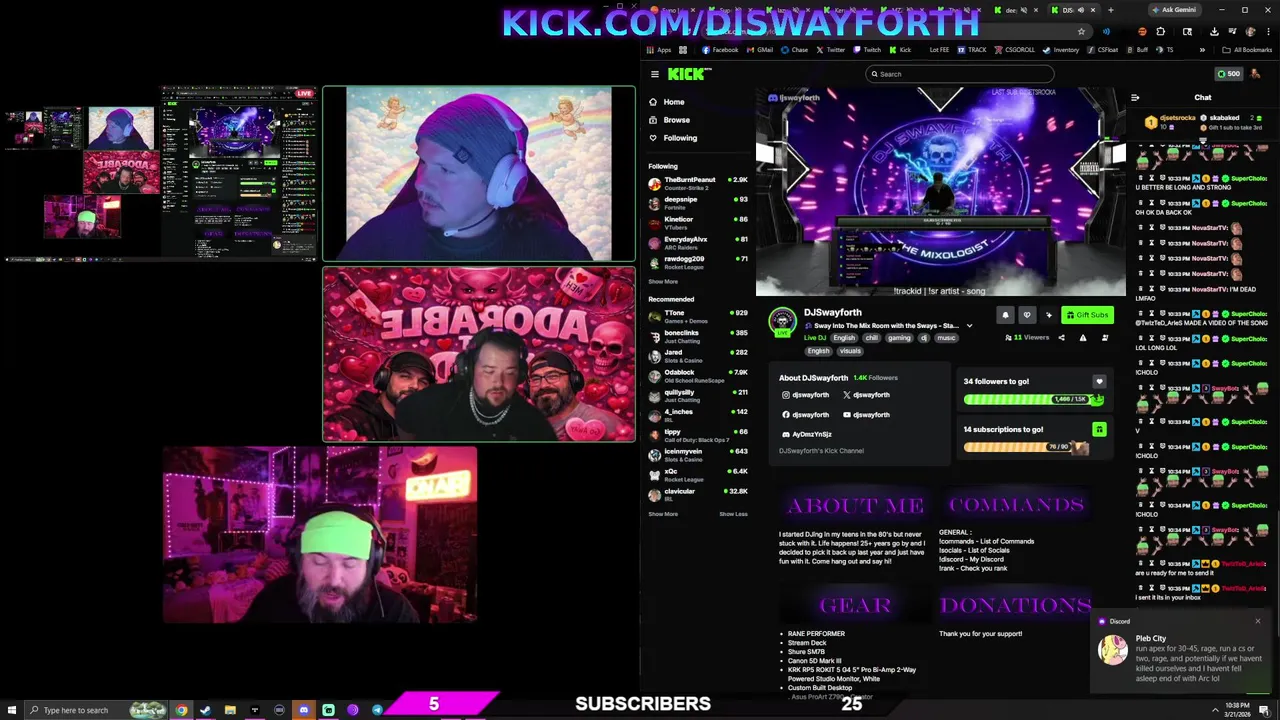This screenshot has height=720, width=1280.
Task: Open the Kick hamburger sidebar menu
Action: [x=655, y=74]
